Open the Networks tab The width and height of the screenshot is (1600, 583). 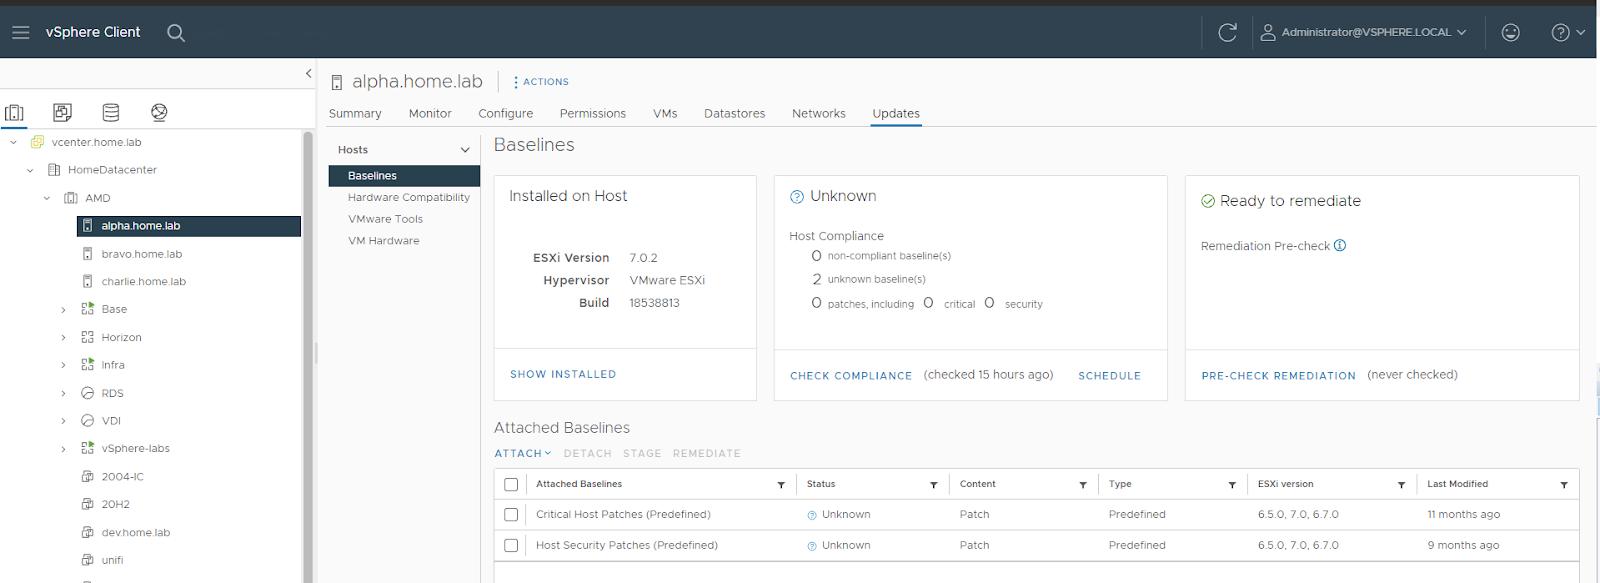click(819, 113)
